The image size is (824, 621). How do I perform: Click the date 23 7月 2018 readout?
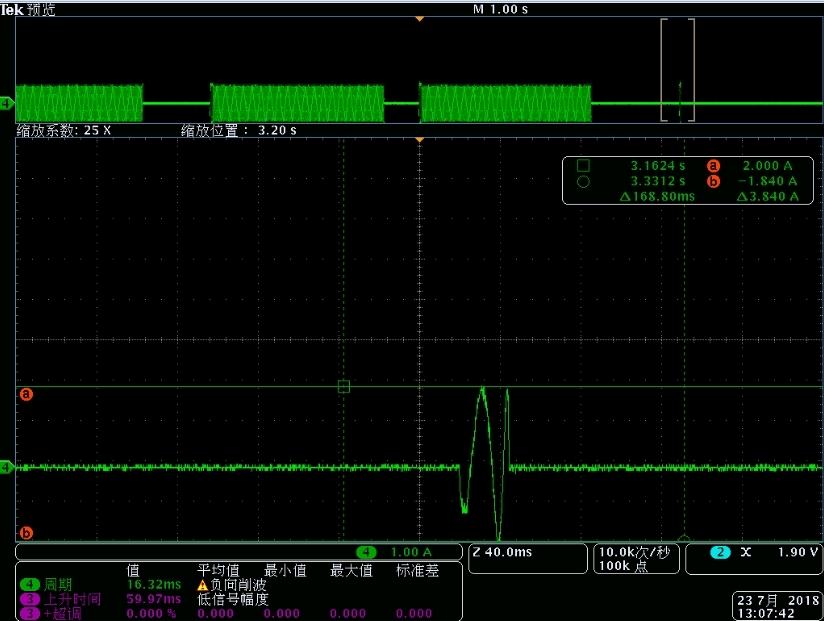pyautogui.click(x=778, y=600)
